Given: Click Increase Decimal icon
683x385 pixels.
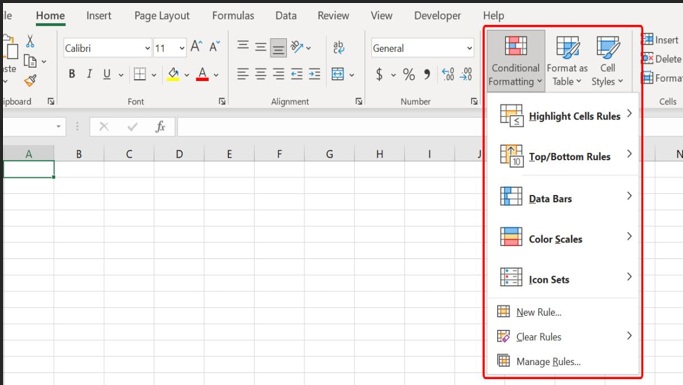Looking at the screenshot, I should click(x=448, y=74).
